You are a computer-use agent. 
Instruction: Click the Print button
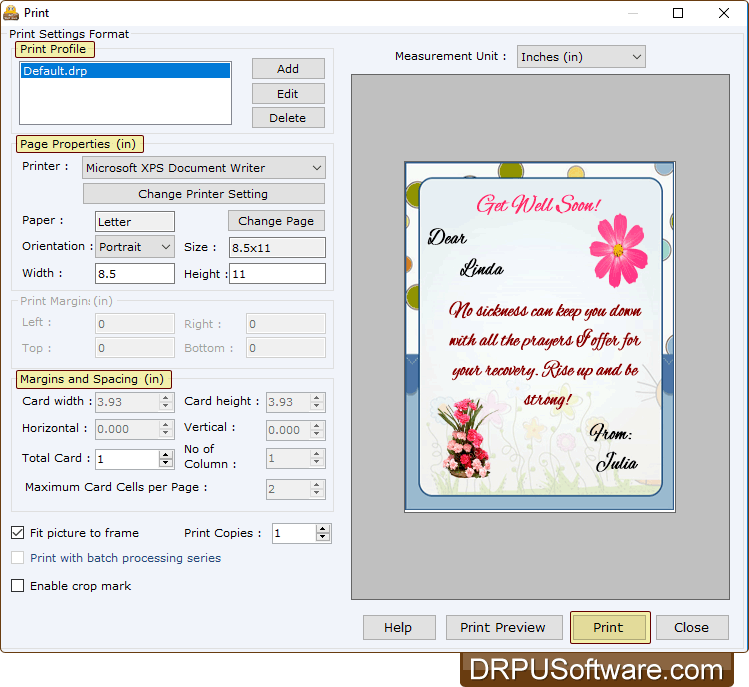click(608, 628)
